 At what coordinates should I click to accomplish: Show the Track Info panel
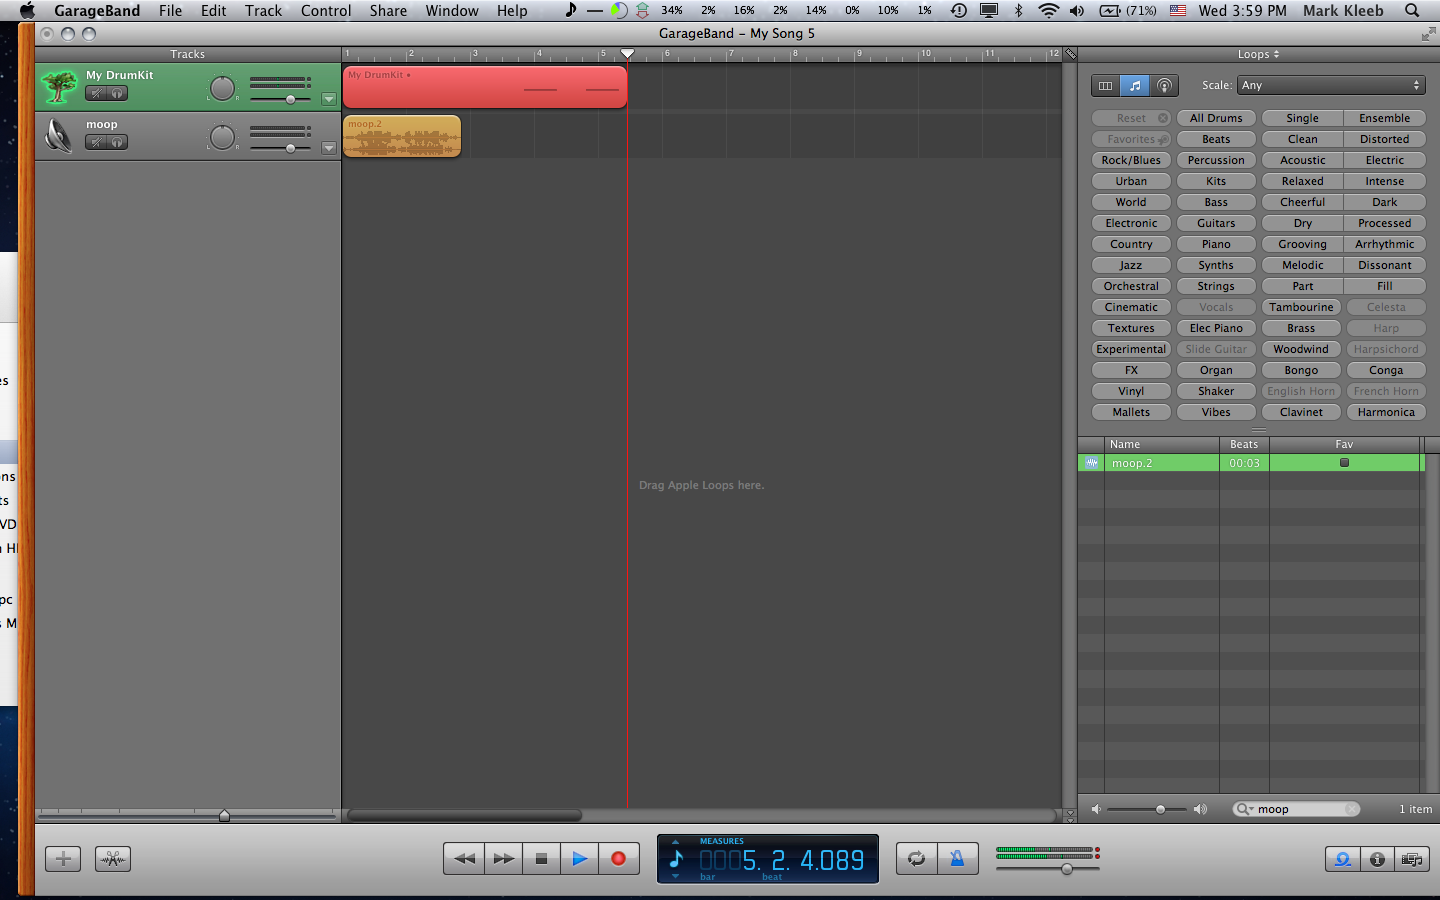pyautogui.click(x=1377, y=859)
